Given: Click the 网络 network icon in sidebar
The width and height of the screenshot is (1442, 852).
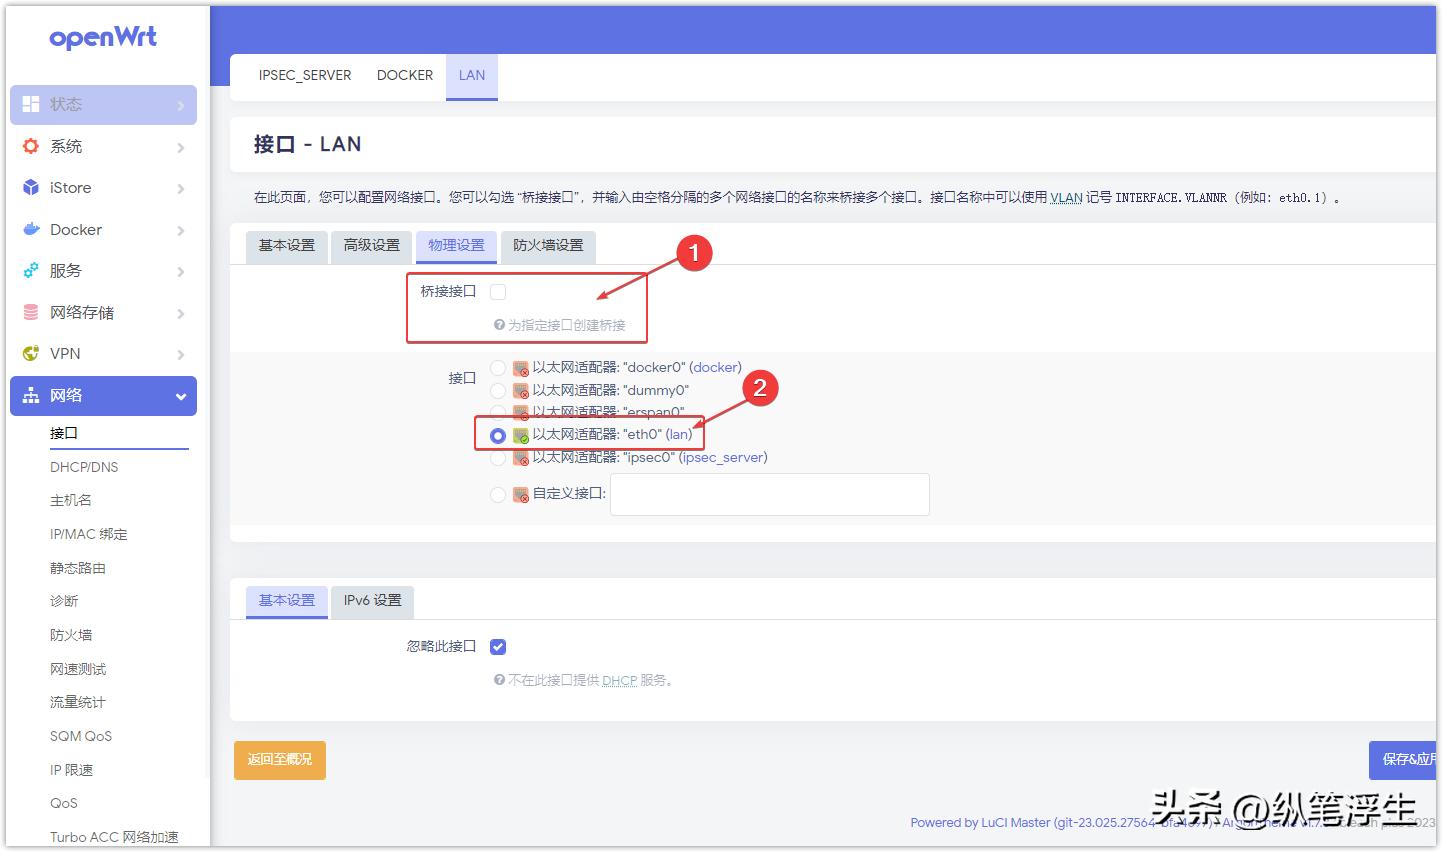Looking at the screenshot, I should point(30,395).
